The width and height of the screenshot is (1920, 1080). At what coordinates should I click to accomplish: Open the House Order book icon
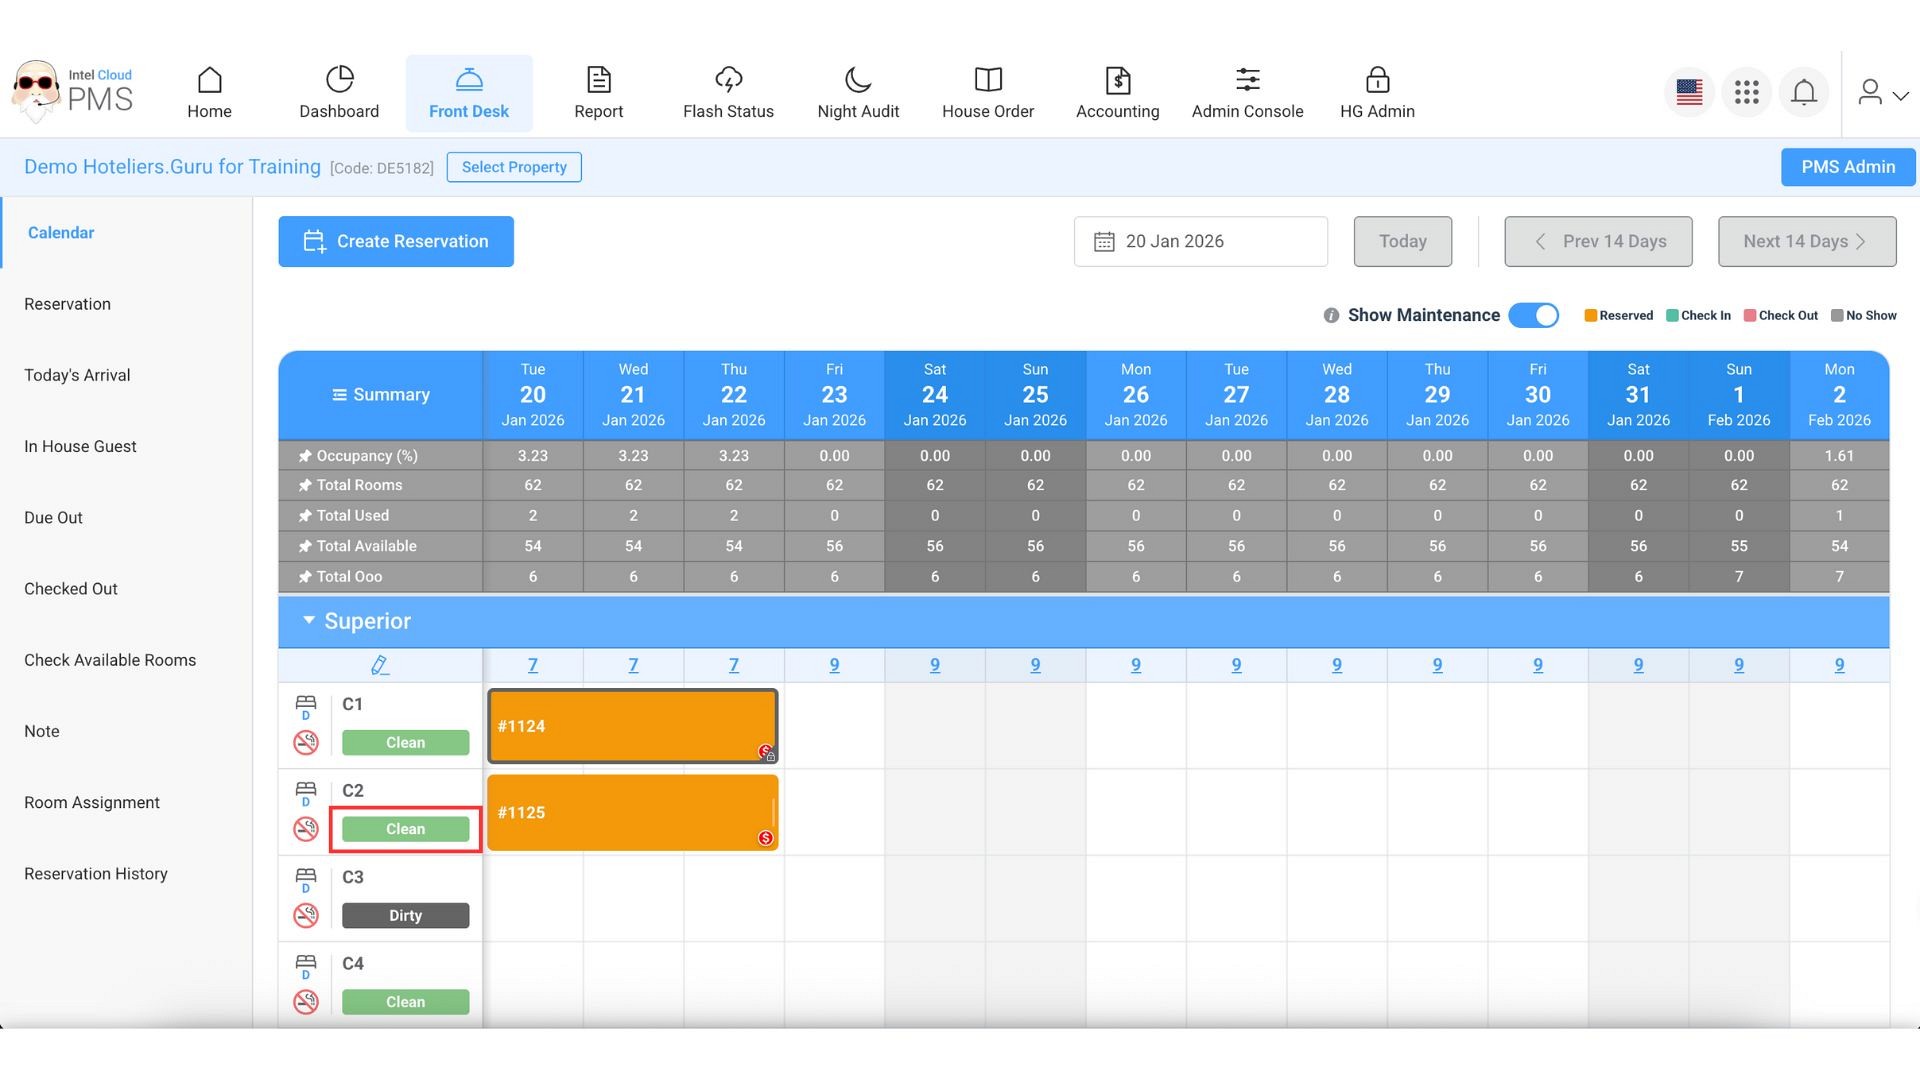click(x=987, y=80)
